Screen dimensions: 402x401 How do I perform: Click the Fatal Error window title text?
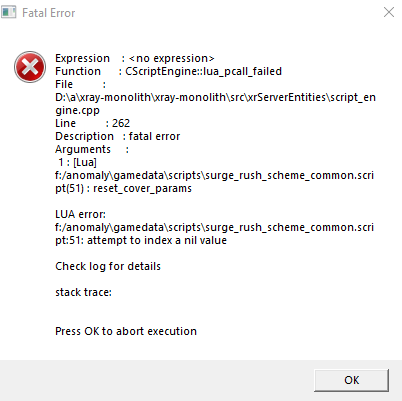tap(49, 13)
